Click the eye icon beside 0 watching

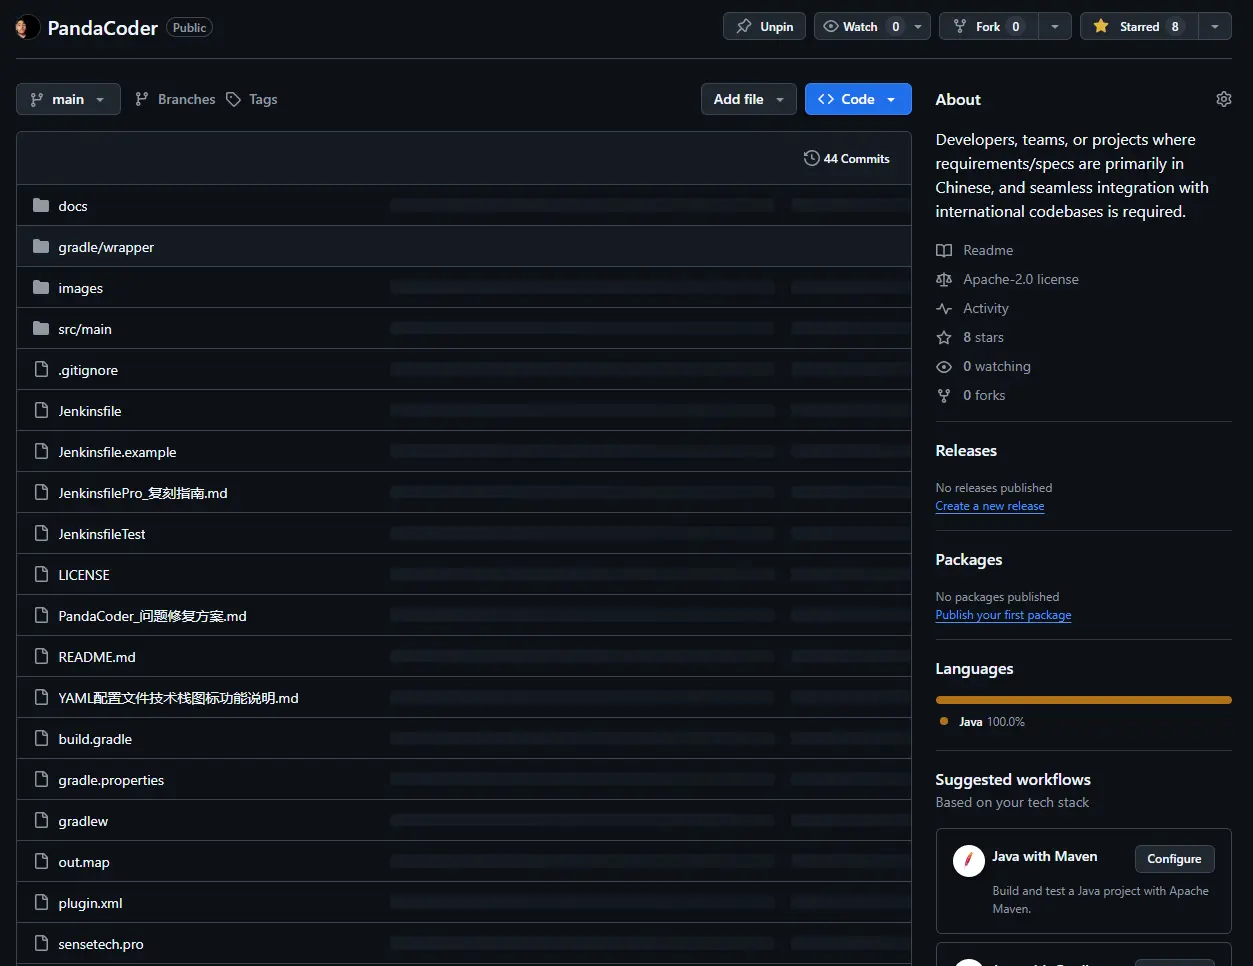944,366
